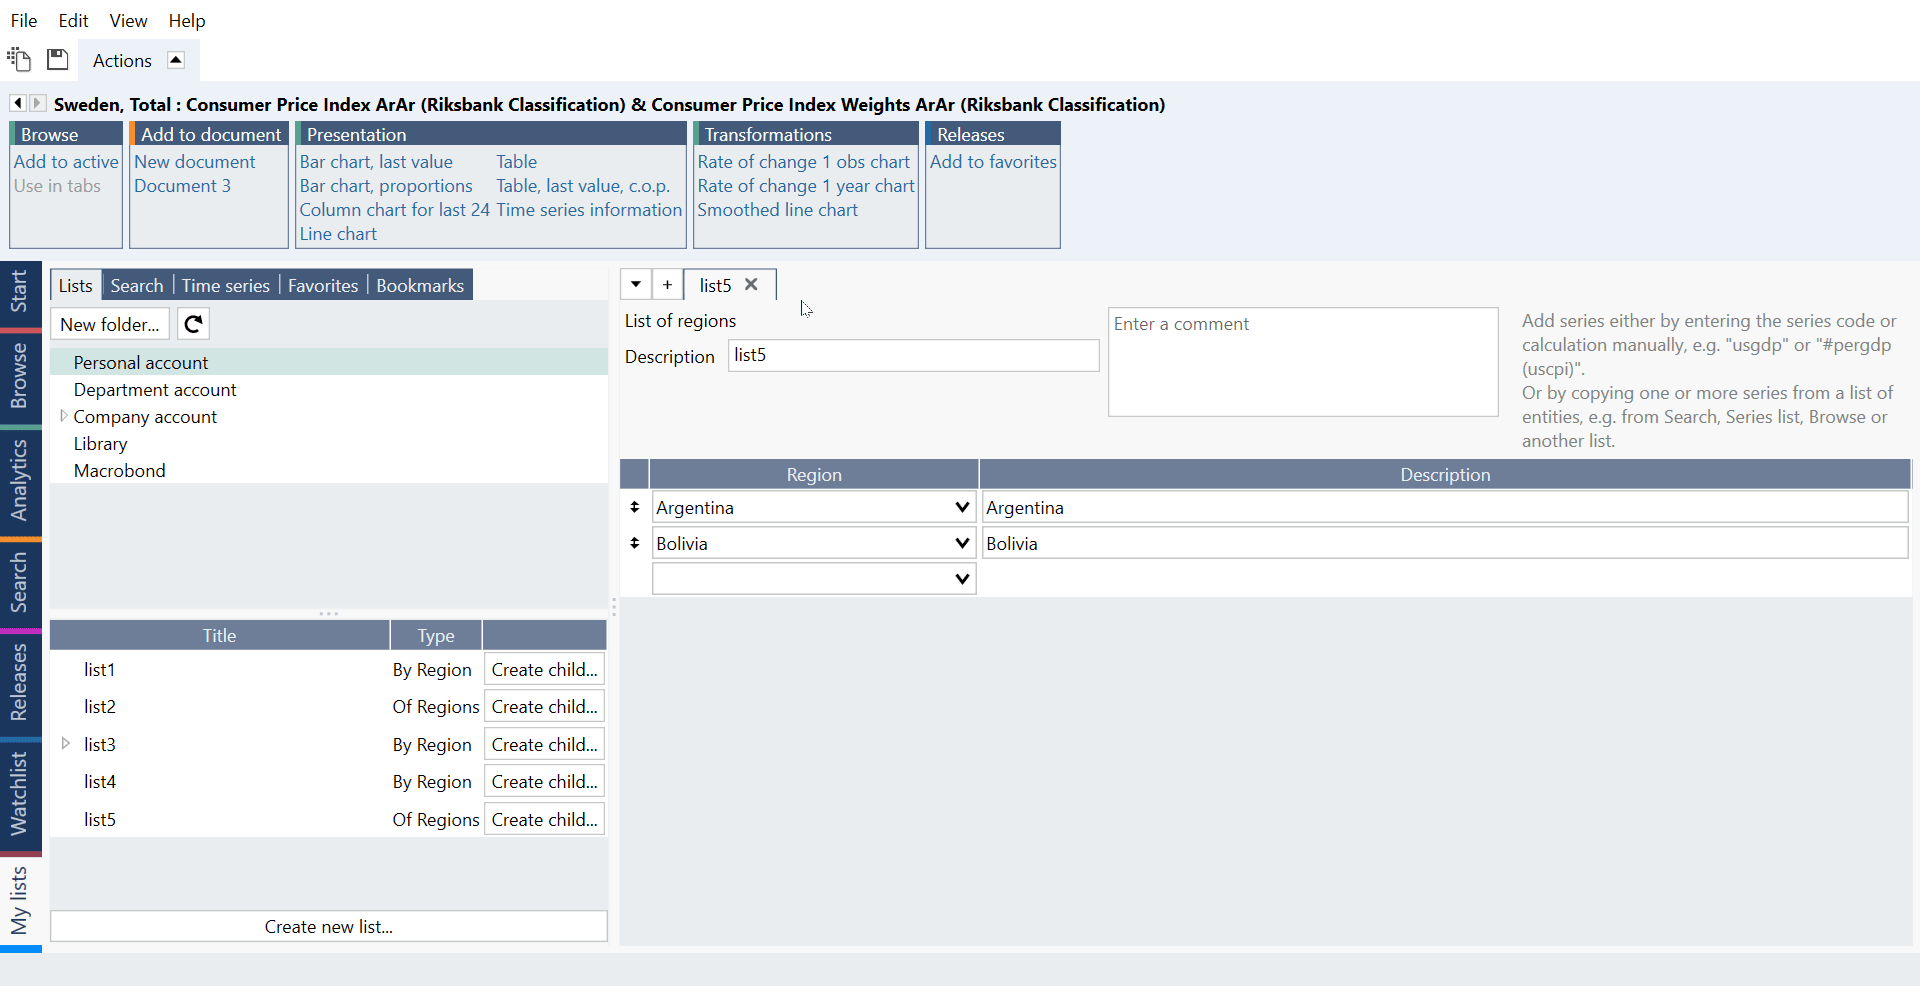Click the save icon in toolbar

(58, 60)
